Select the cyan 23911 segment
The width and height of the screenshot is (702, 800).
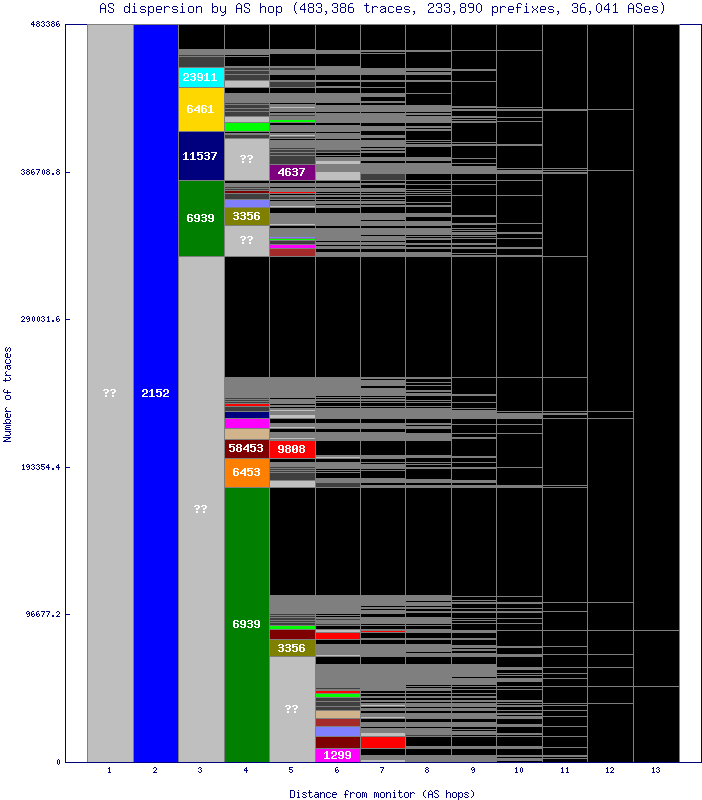(x=201, y=77)
